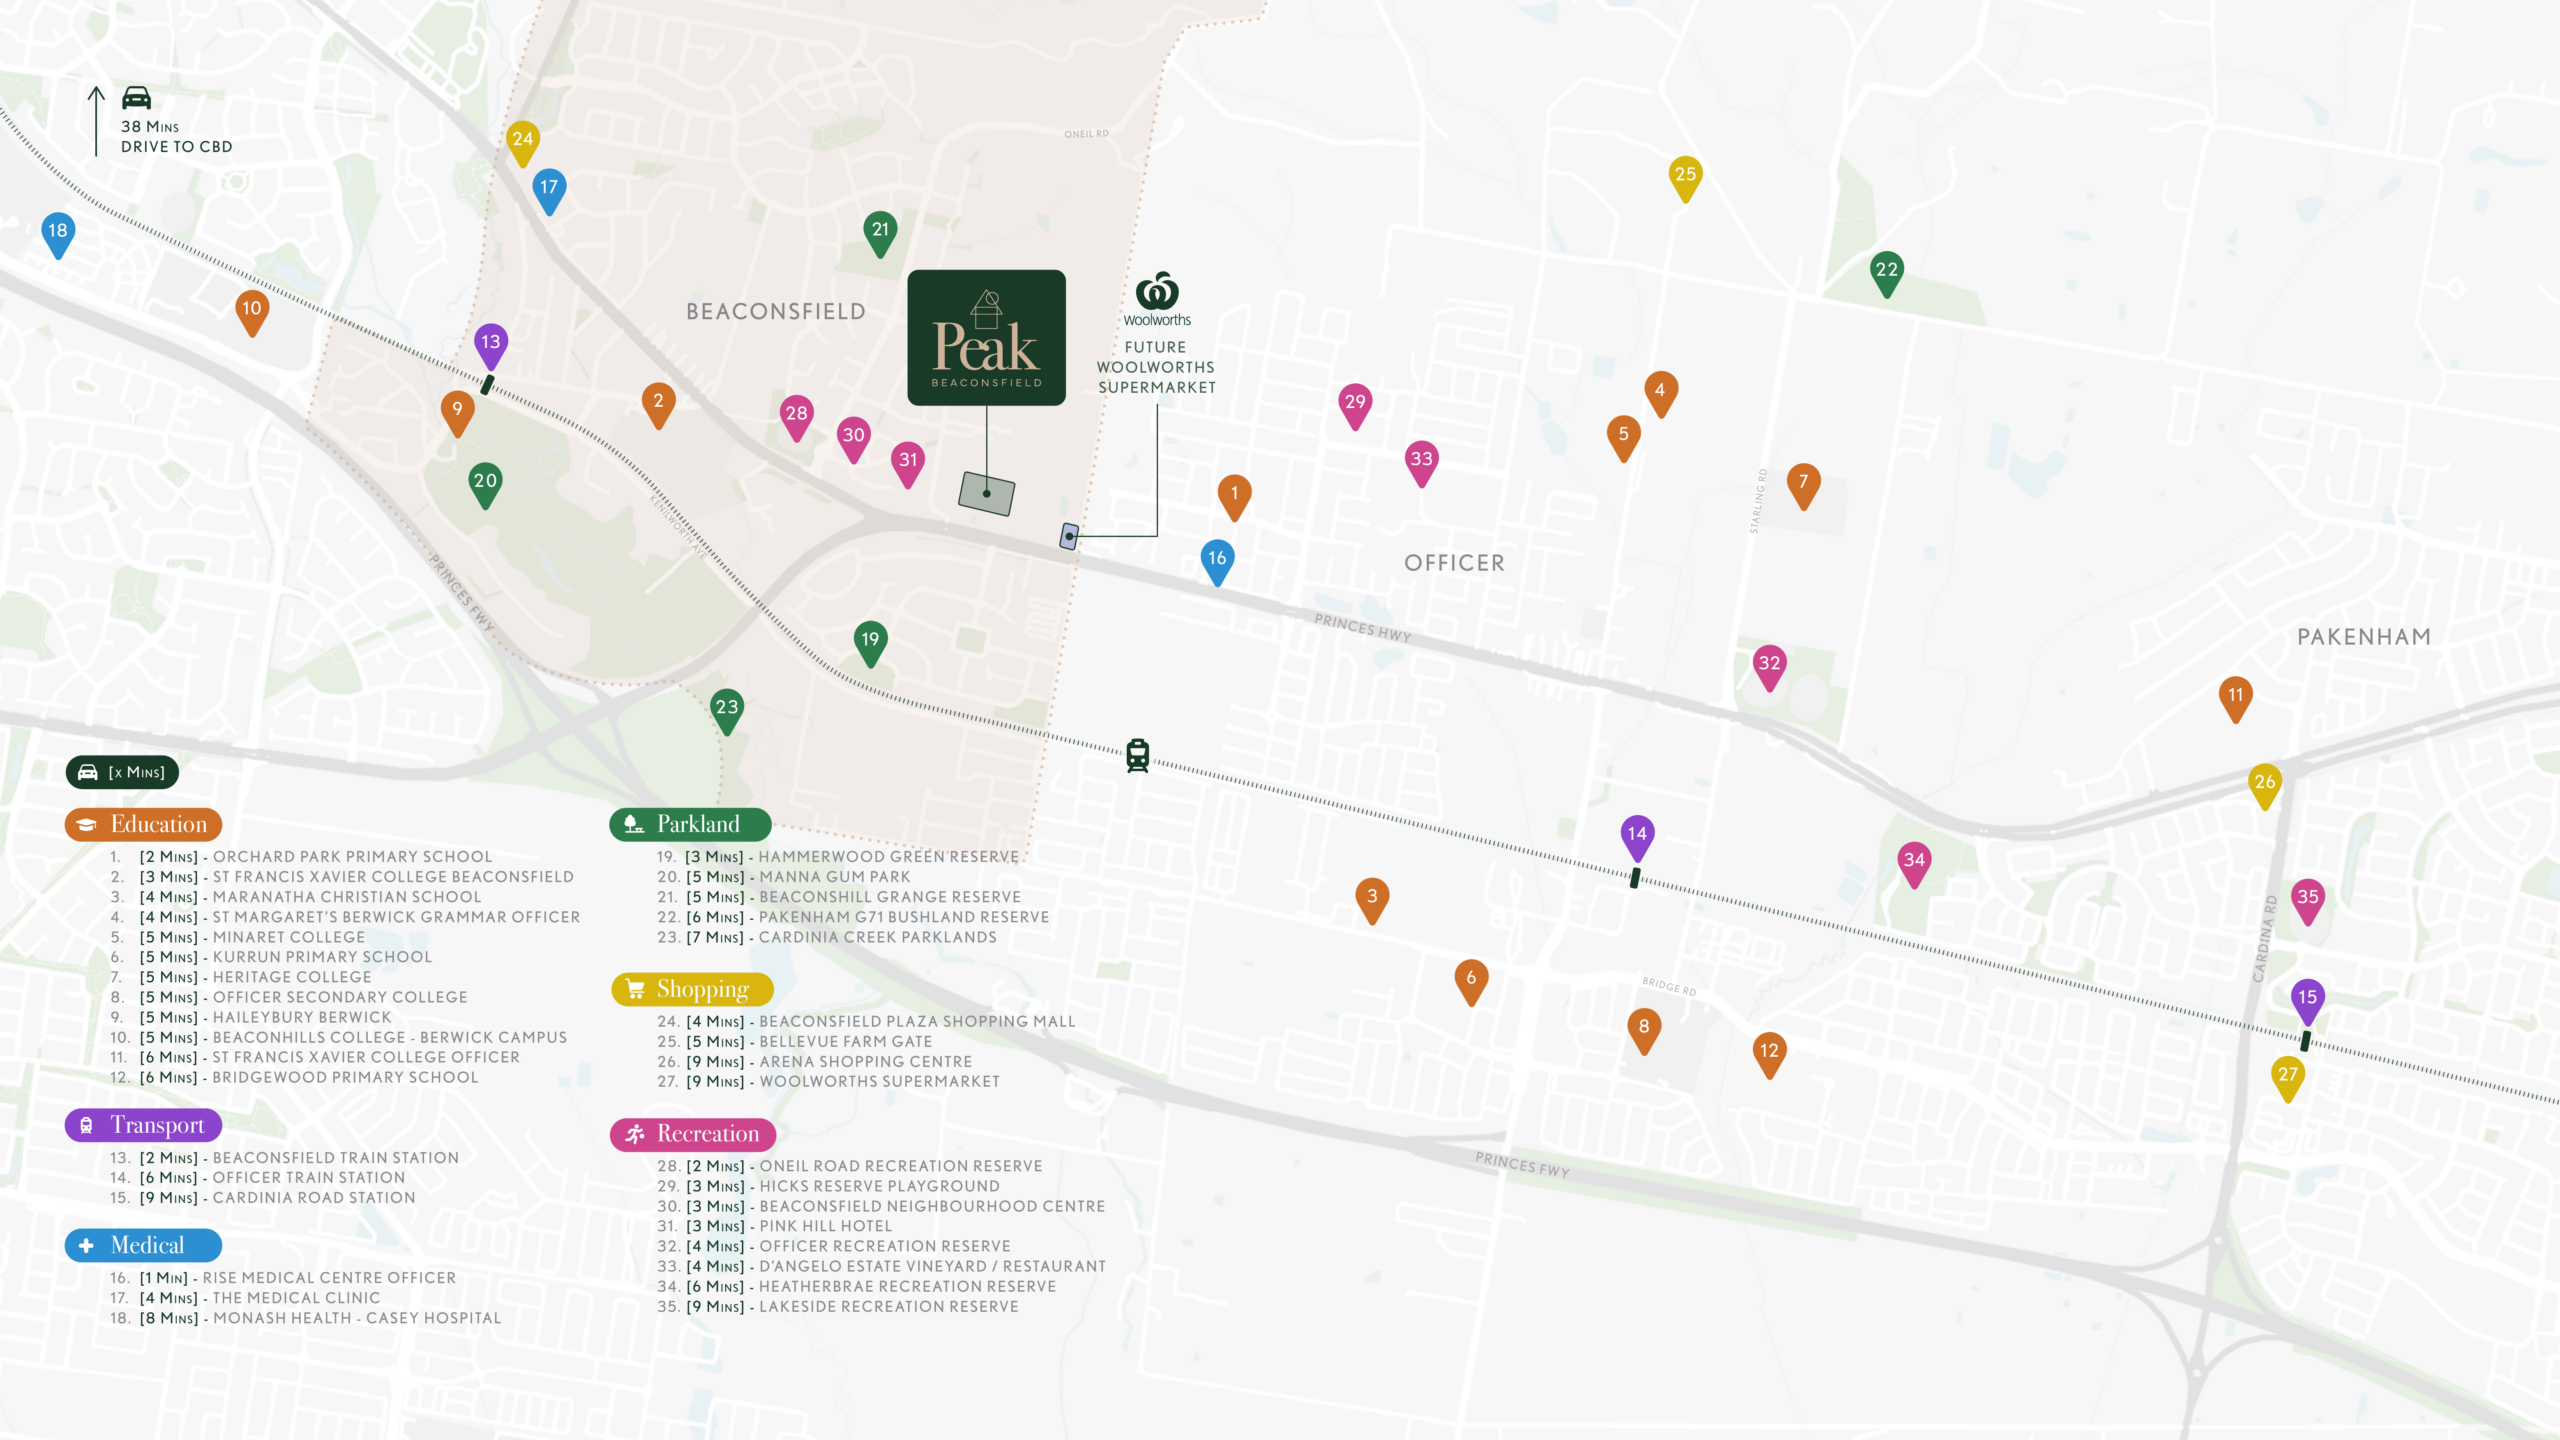Click 'Orchard Park Primary School' list entry
The width and height of the screenshot is (2560, 1440).
301,857
